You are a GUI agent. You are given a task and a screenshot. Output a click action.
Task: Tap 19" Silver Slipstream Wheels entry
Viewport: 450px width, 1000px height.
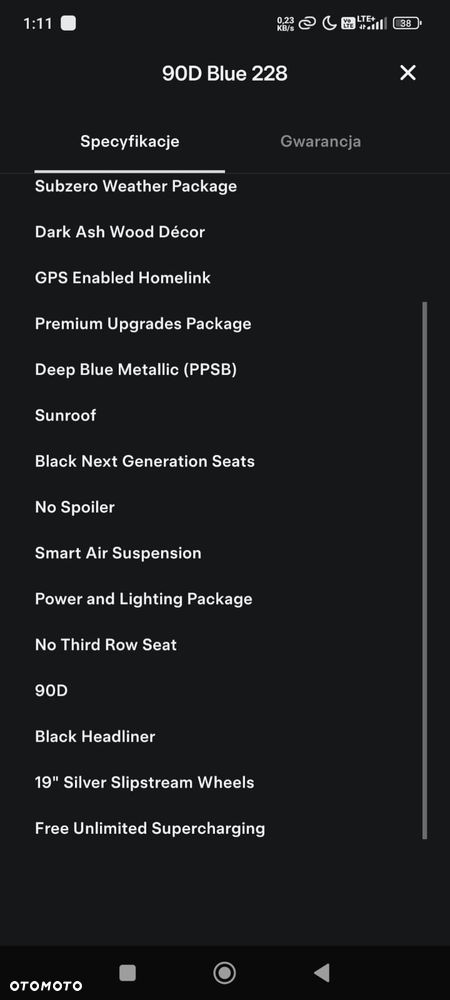point(145,783)
